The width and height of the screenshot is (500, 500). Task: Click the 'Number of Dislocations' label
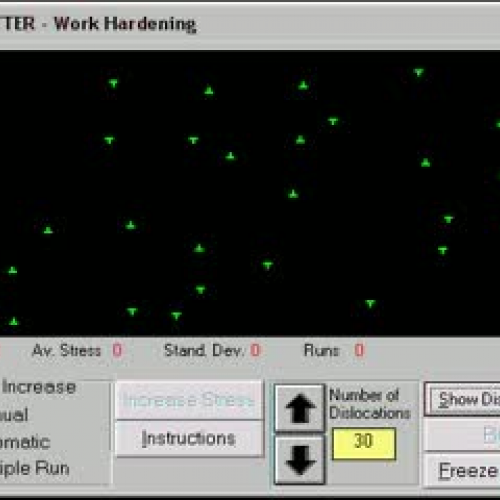(369, 404)
